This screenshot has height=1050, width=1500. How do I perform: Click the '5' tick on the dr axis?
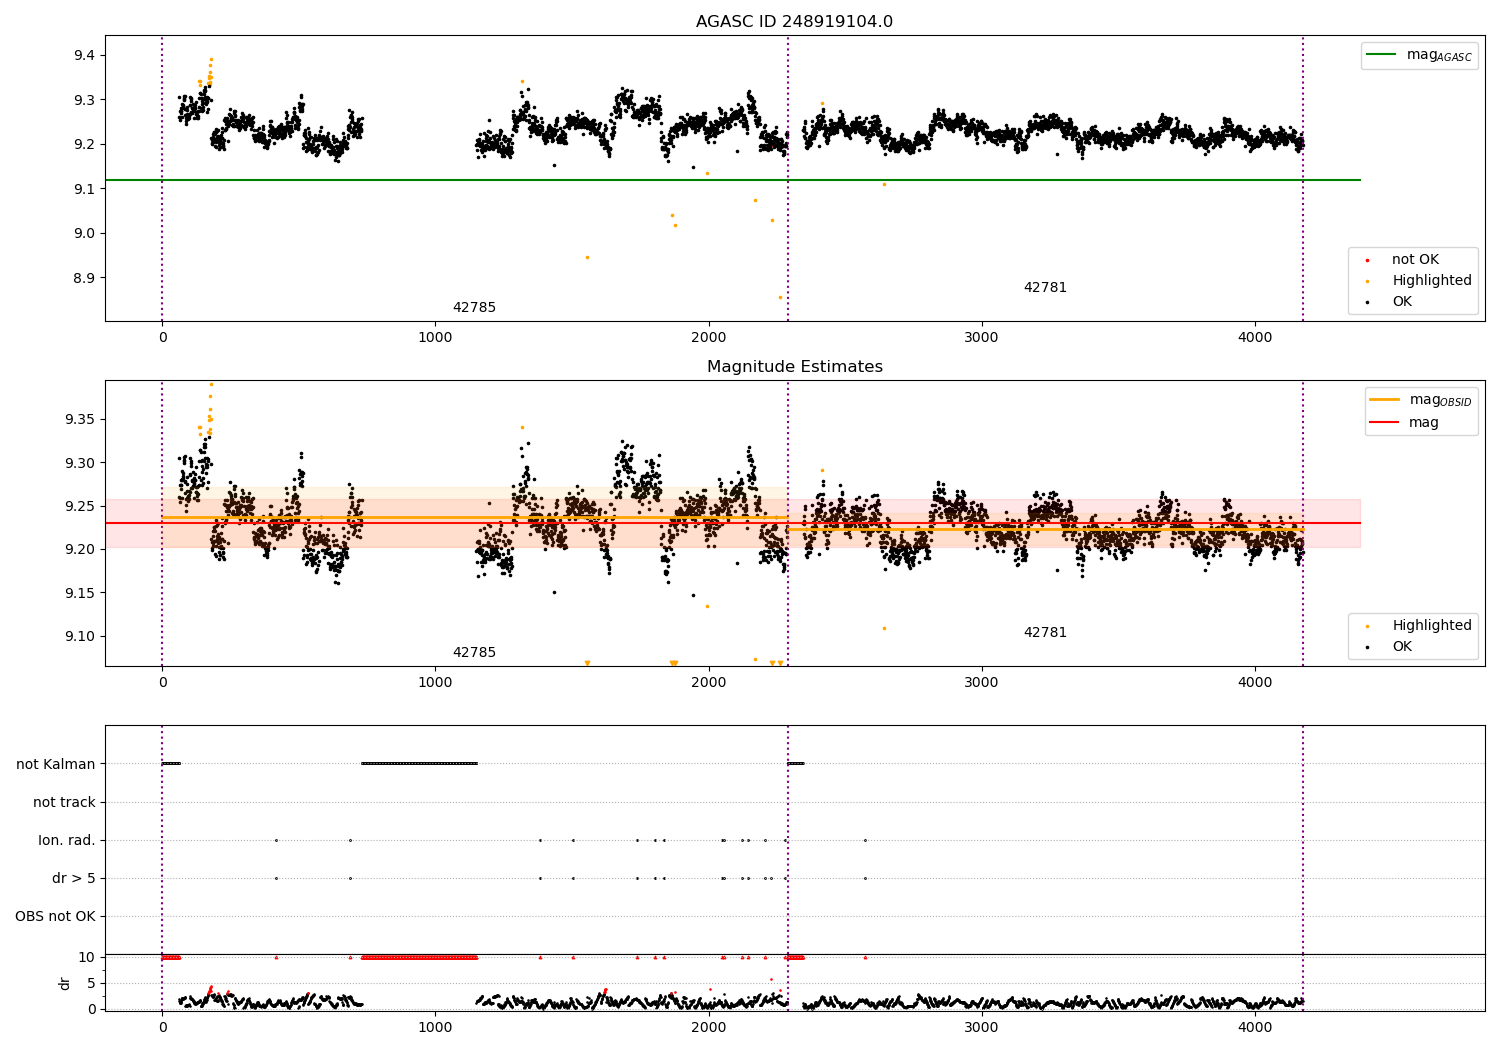tap(92, 983)
